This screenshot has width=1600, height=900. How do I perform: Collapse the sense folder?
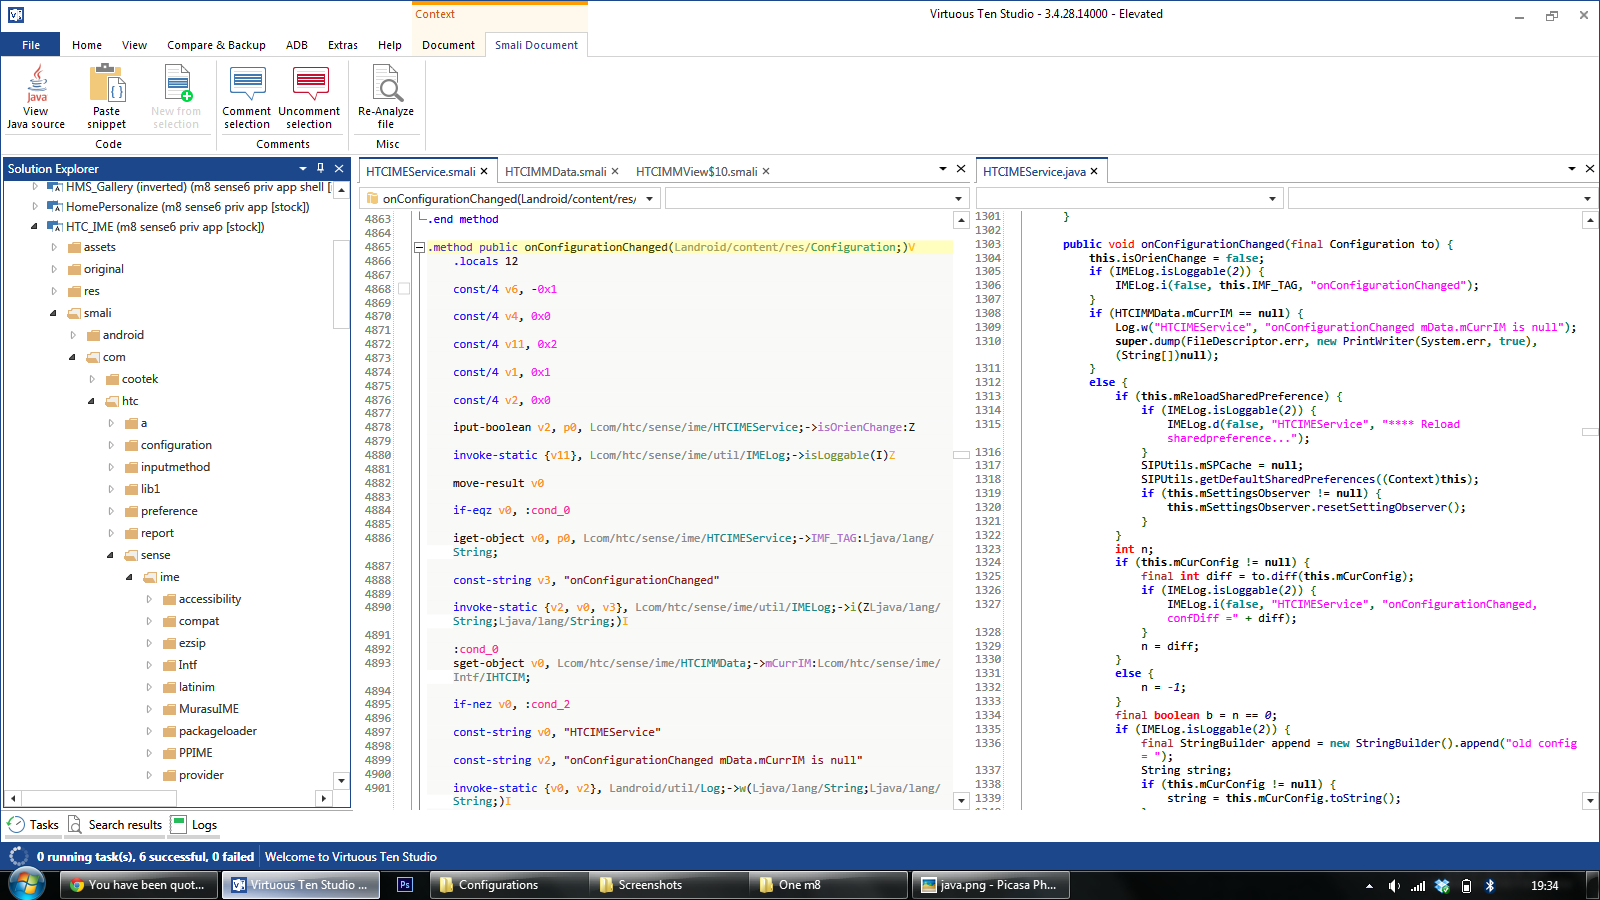pos(111,555)
